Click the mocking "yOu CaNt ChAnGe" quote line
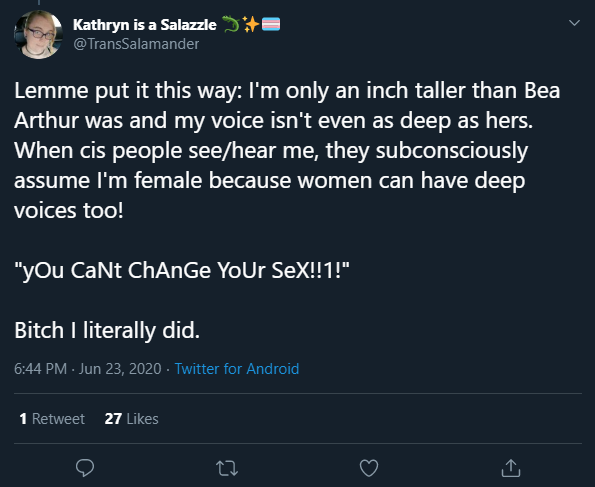This screenshot has height=487, width=595. pos(182,270)
